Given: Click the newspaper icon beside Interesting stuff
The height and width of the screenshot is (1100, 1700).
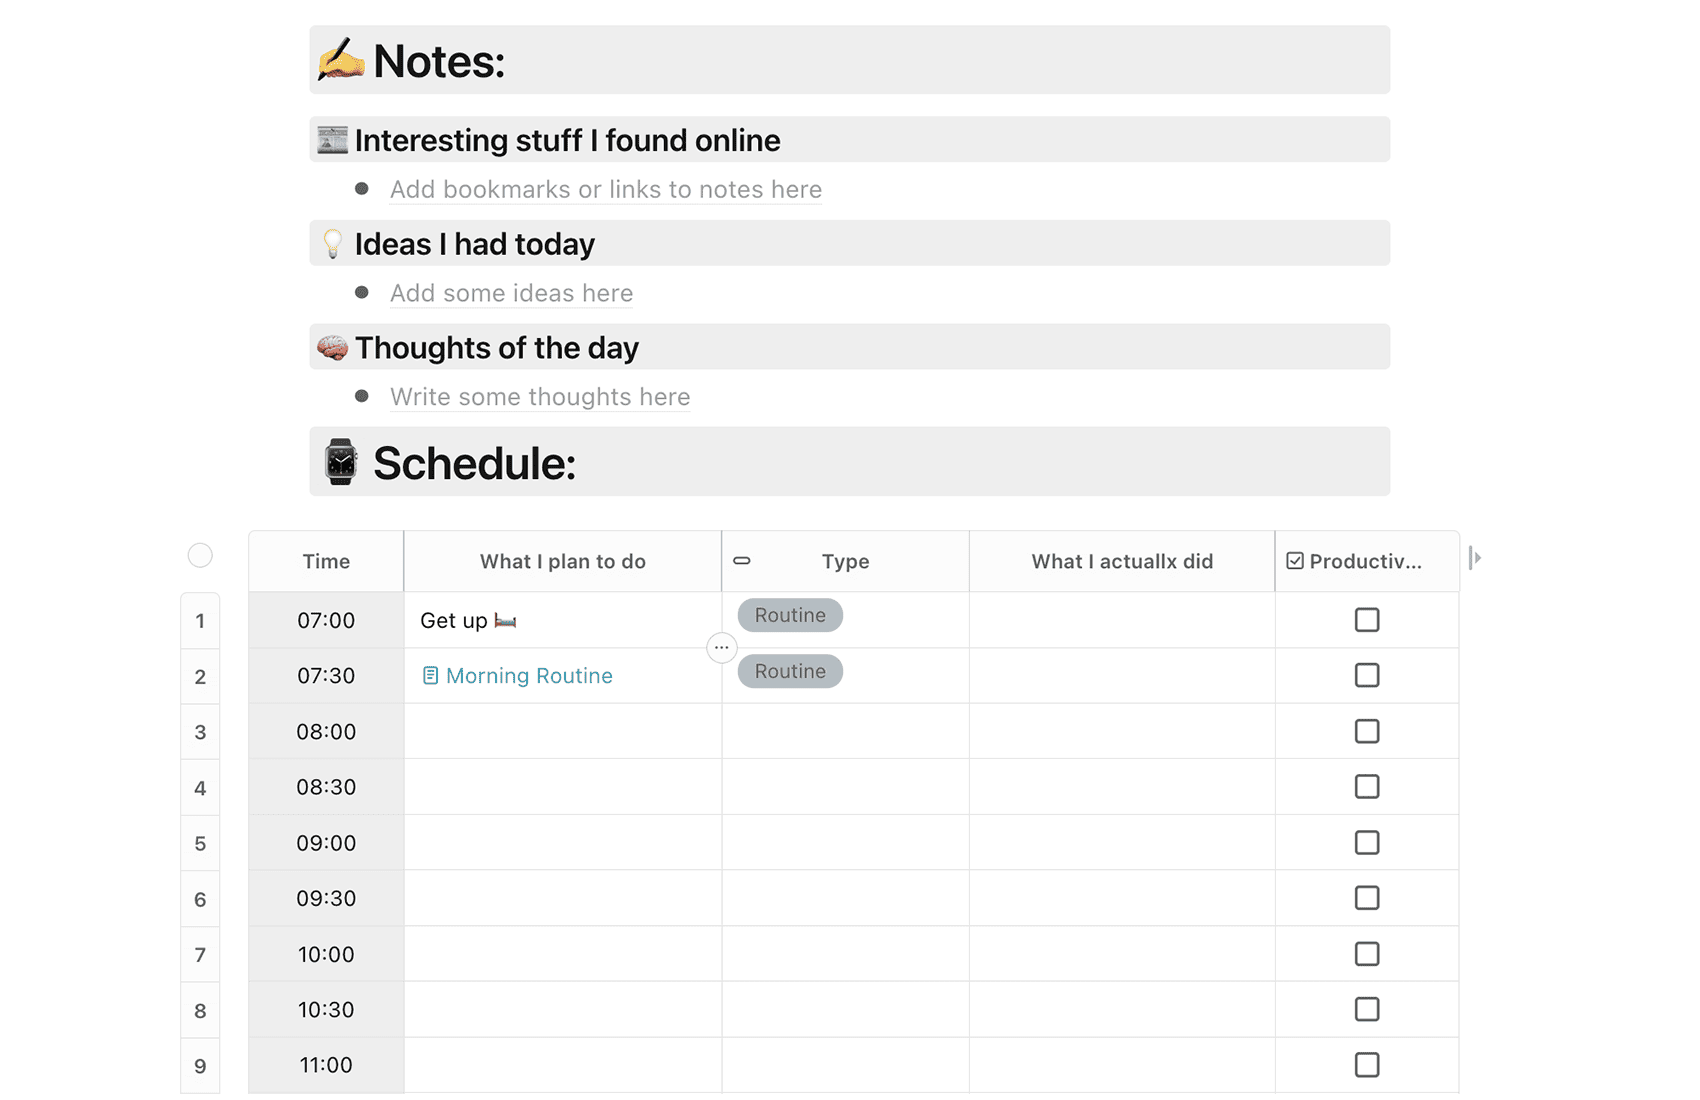Looking at the screenshot, I should click(332, 140).
